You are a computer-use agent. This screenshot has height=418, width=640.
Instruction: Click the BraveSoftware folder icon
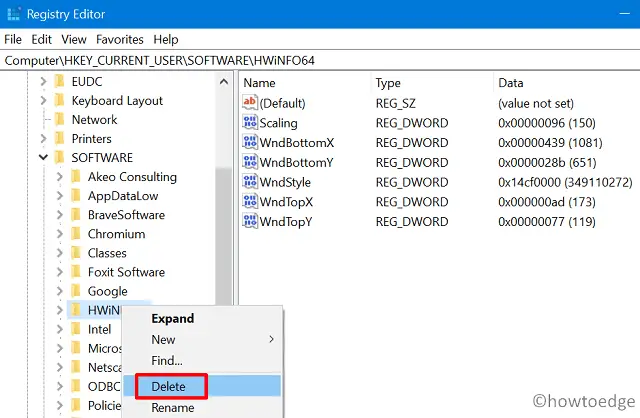pos(76,215)
